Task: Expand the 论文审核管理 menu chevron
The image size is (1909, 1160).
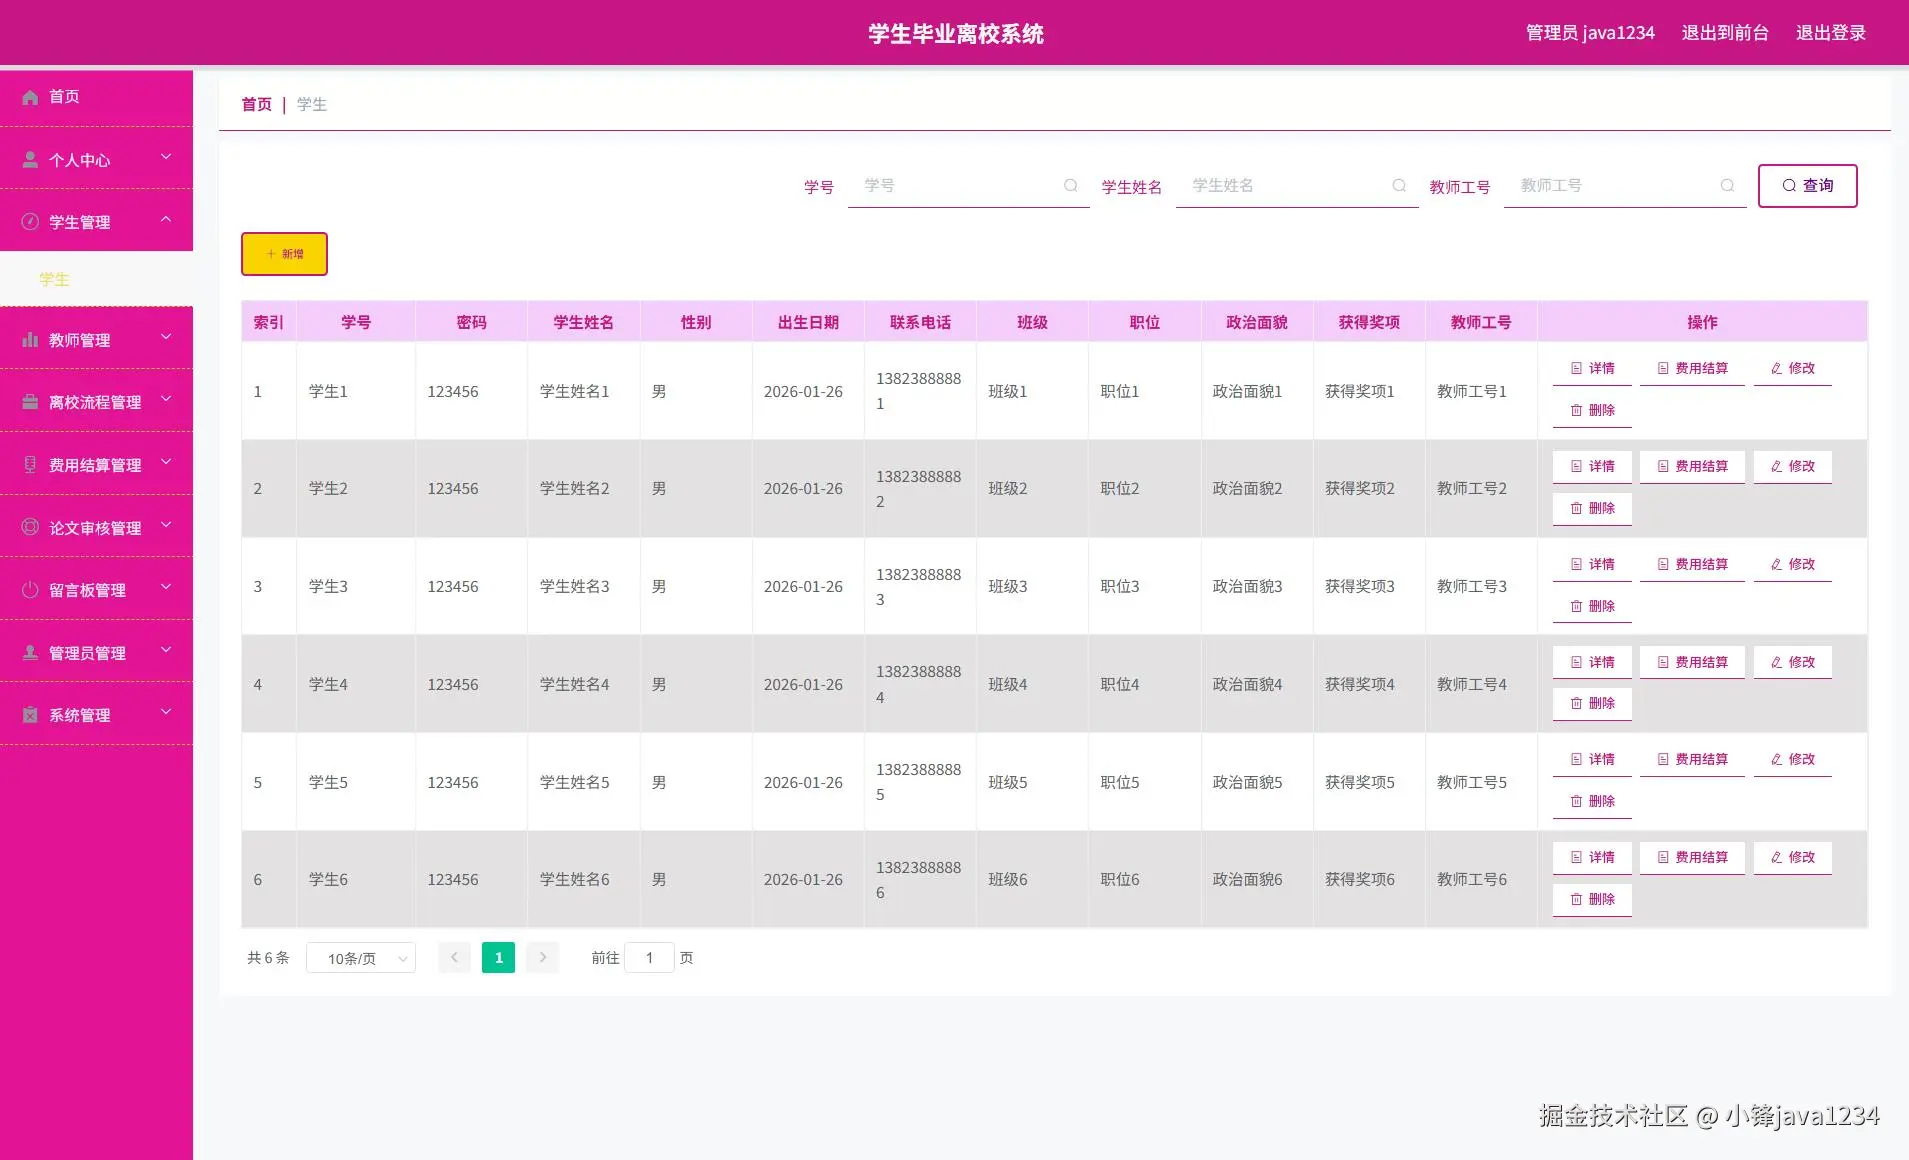Action: click(166, 524)
